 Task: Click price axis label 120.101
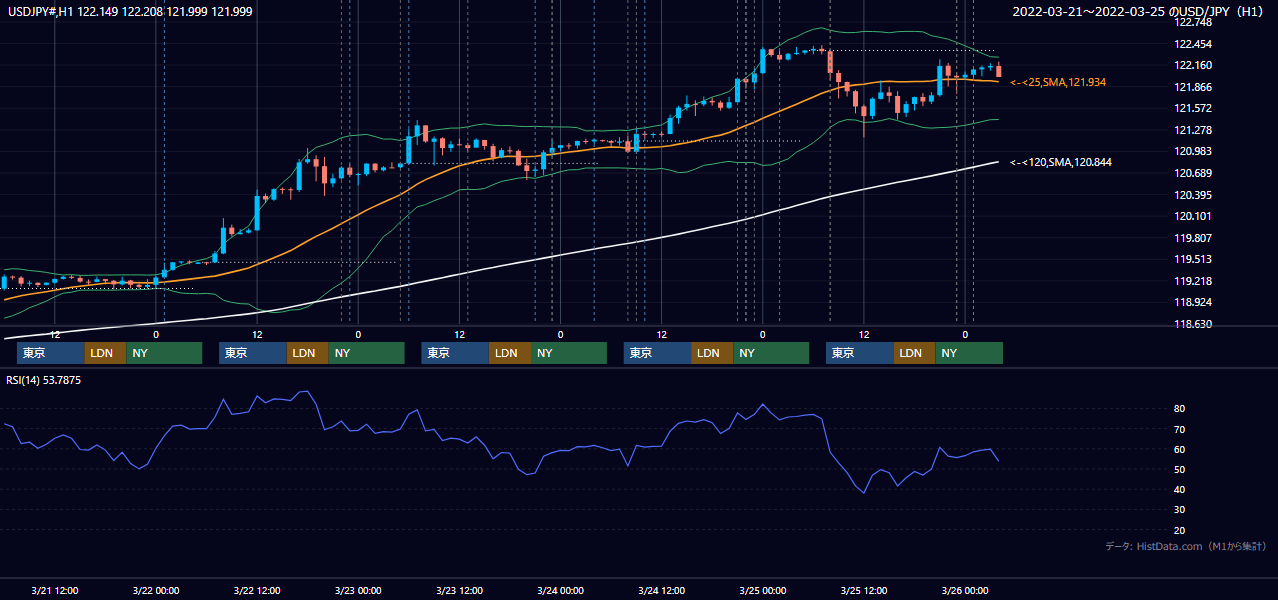pyautogui.click(x=1193, y=217)
